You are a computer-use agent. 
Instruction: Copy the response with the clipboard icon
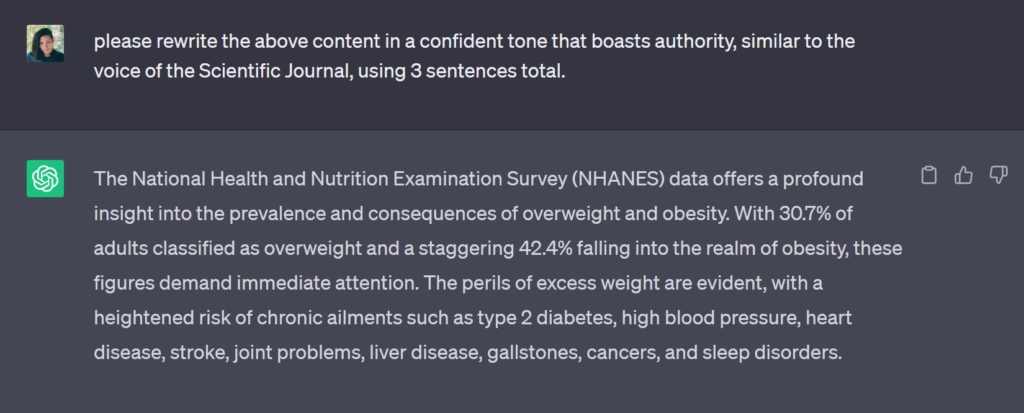click(x=929, y=176)
